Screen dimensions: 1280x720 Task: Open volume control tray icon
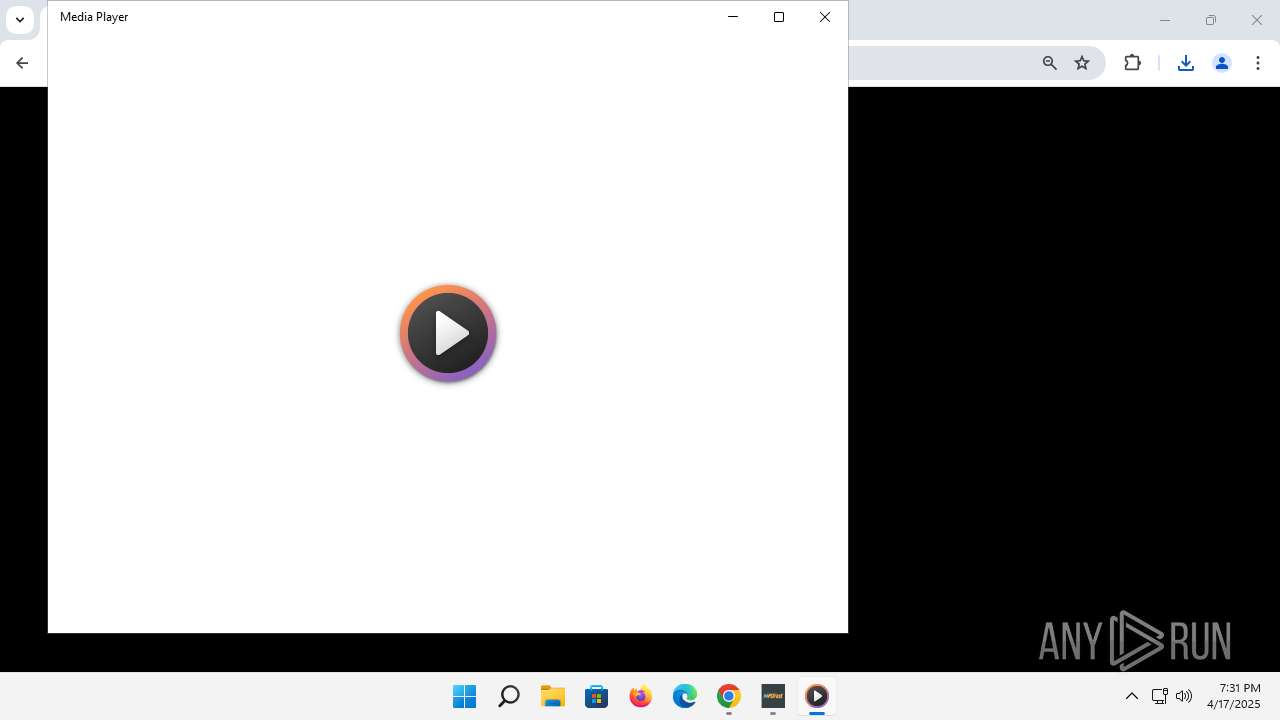point(1184,696)
